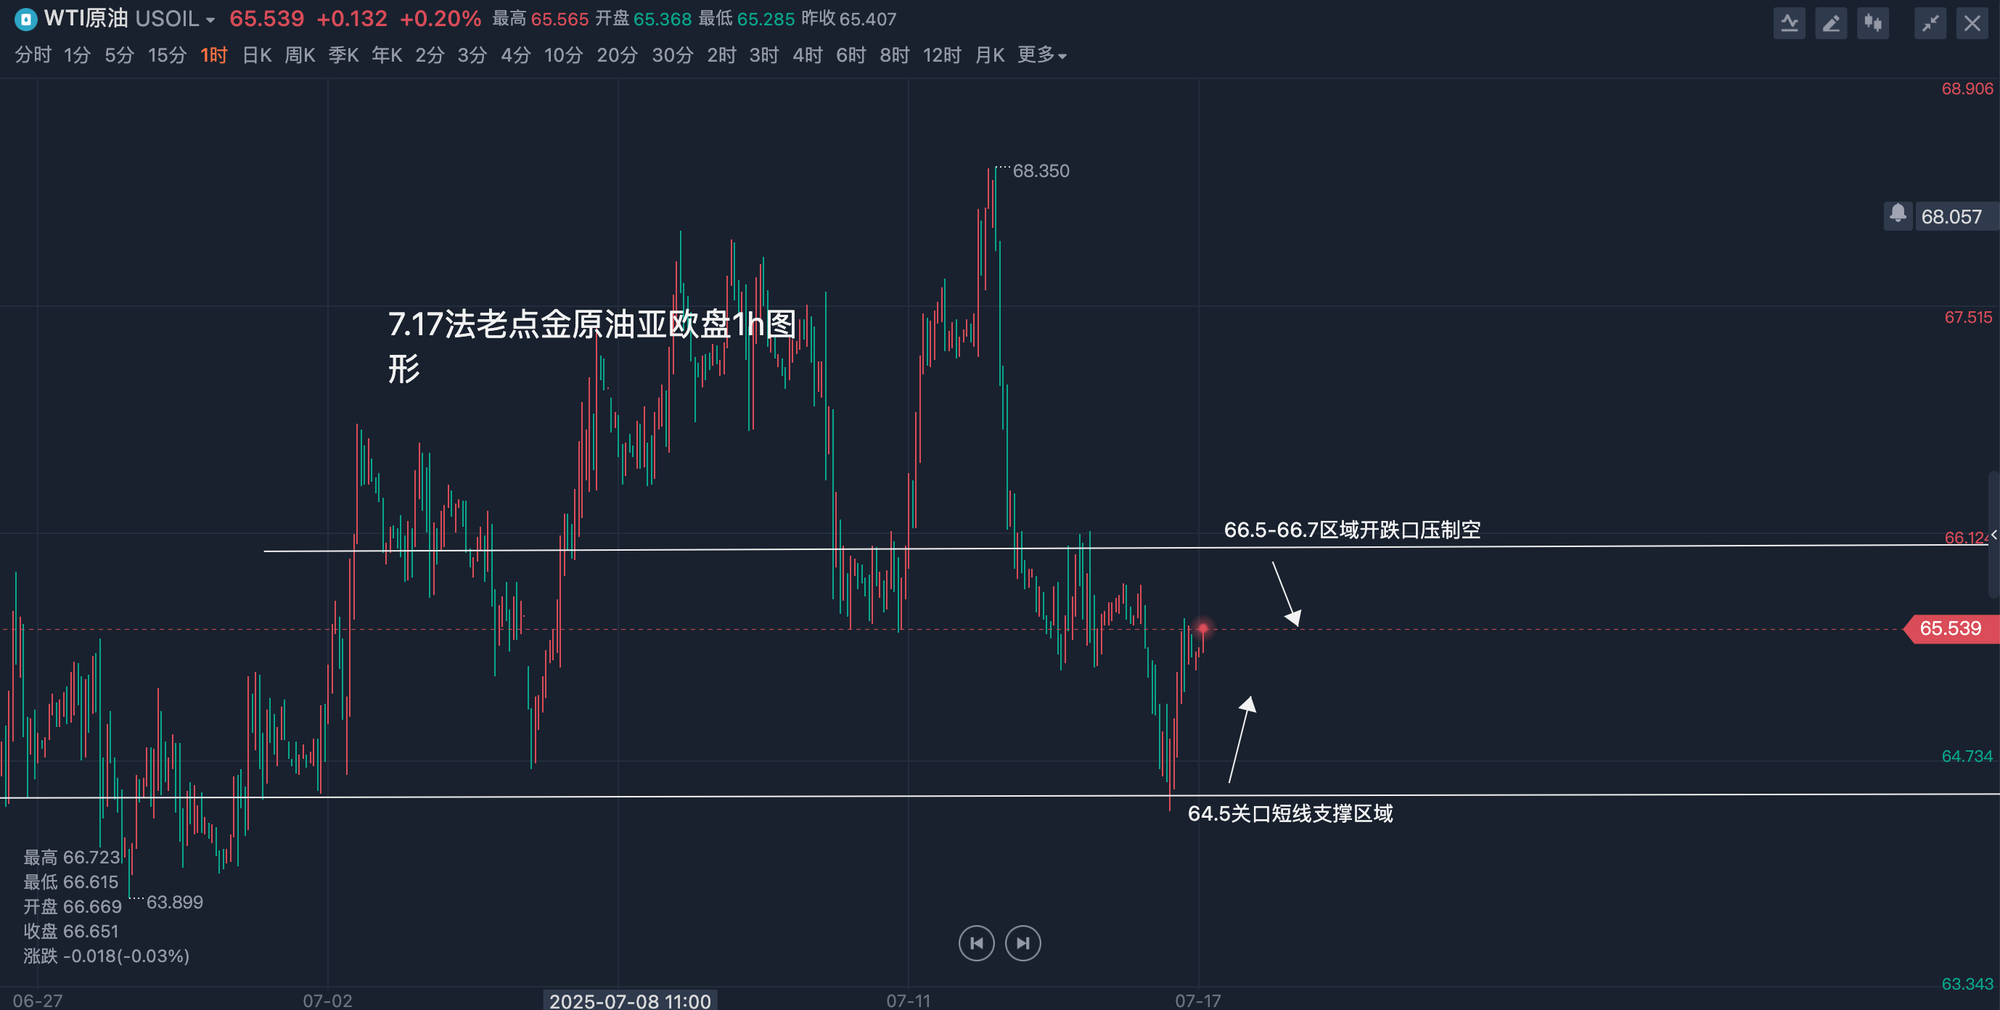The image size is (2000, 1010).
Task: Exit fullscreen with the shrink arrows icon
Action: [1930, 23]
